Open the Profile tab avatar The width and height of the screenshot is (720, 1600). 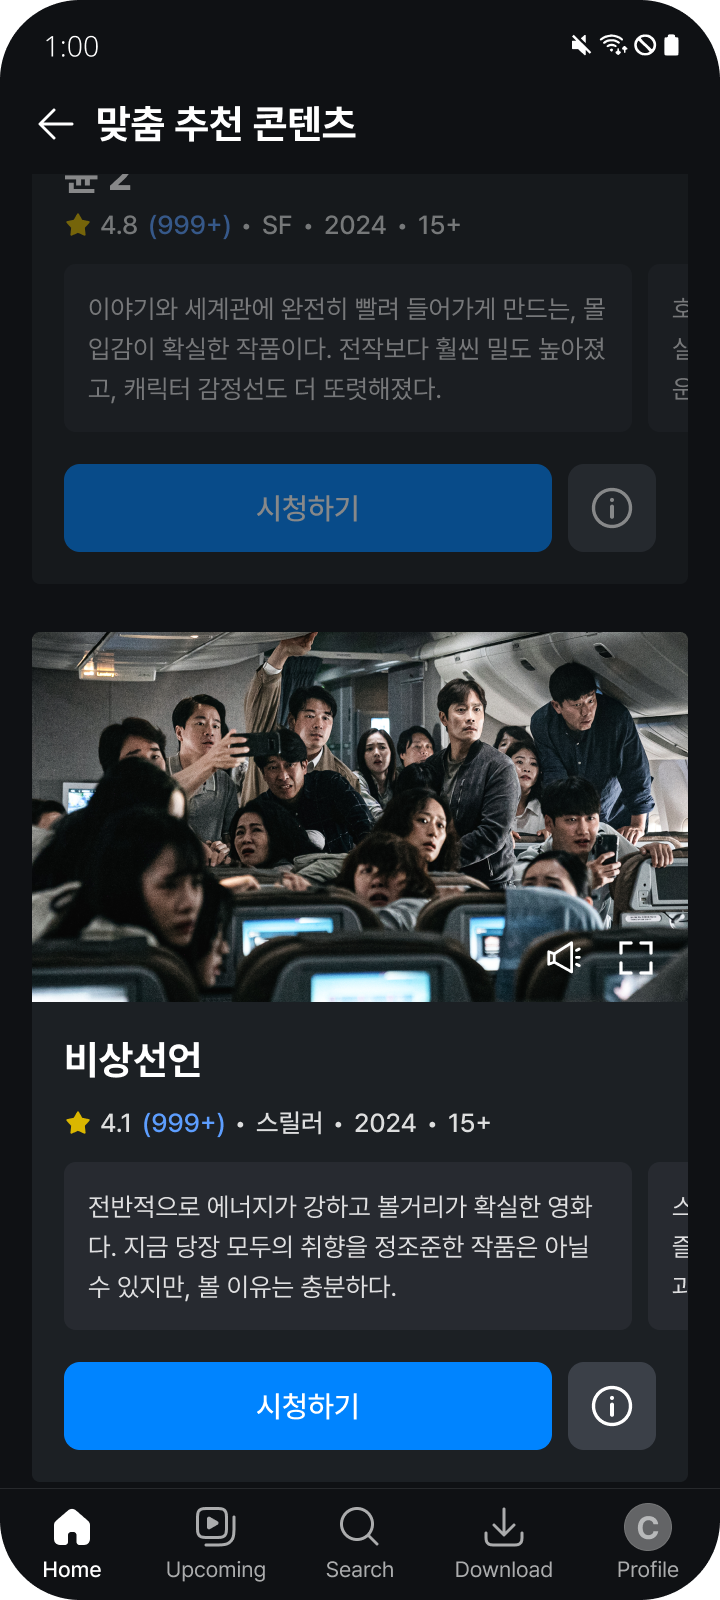pyautogui.click(x=648, y=1528)
